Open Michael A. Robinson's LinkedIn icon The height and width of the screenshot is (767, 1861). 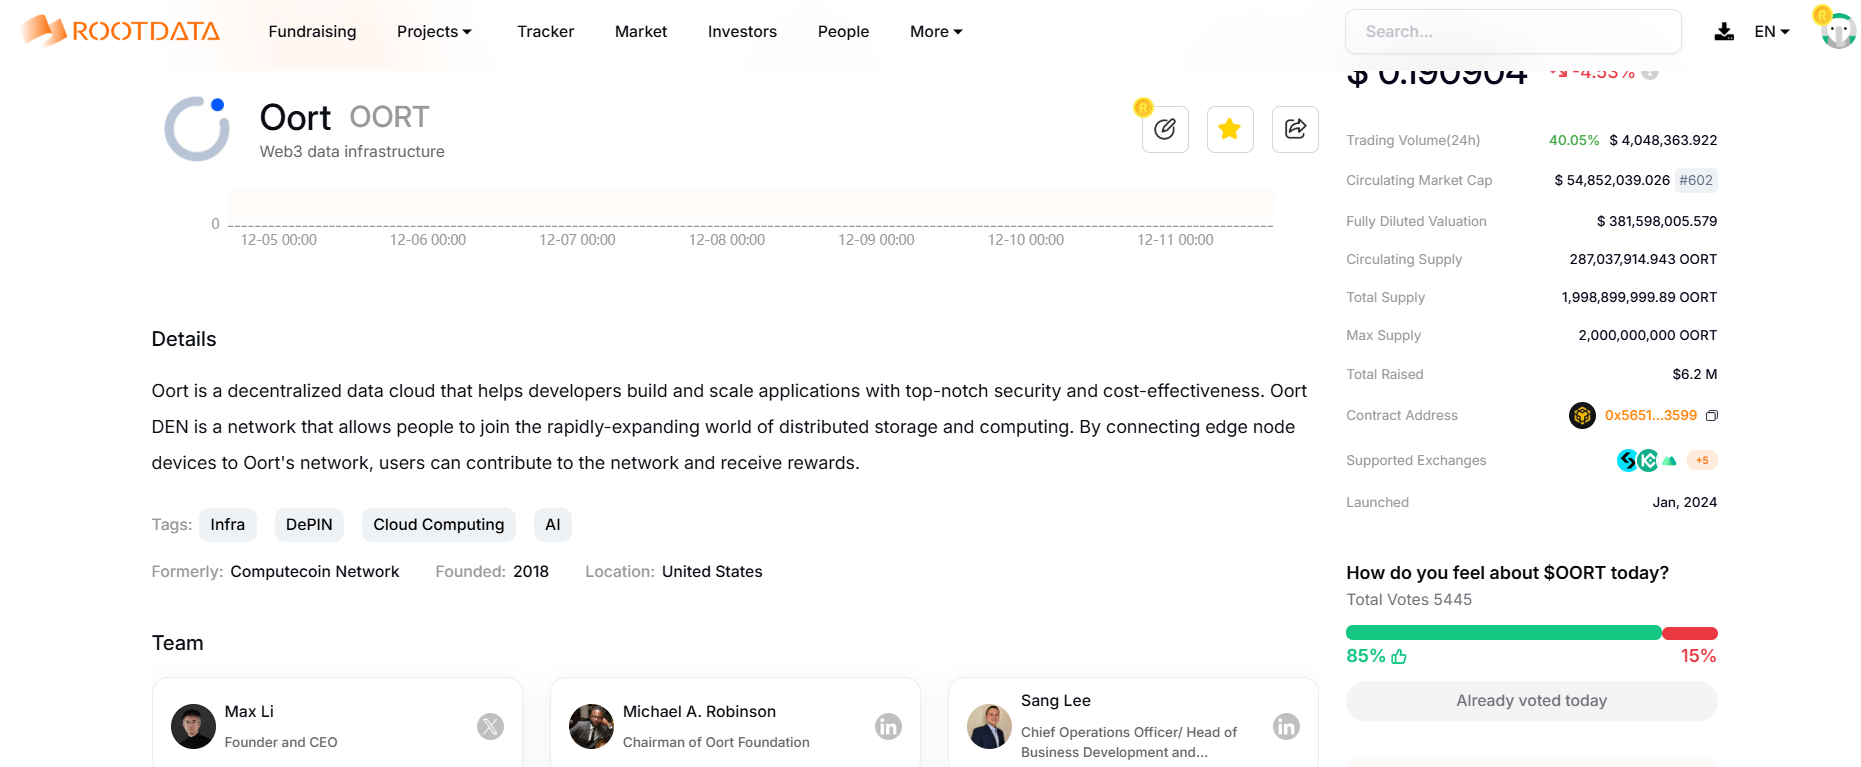[x=888, y=726]
